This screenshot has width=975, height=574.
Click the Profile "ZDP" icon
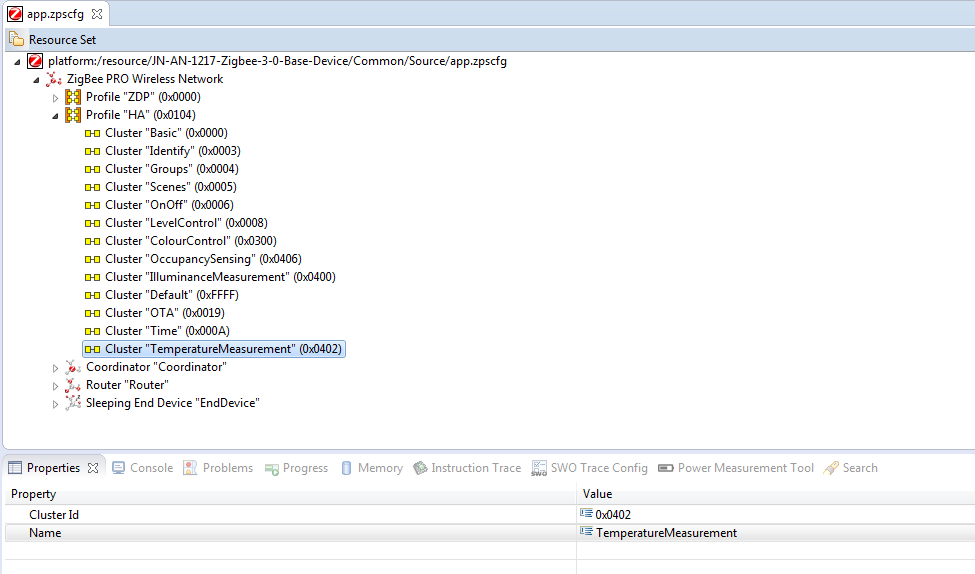point(73,97)
